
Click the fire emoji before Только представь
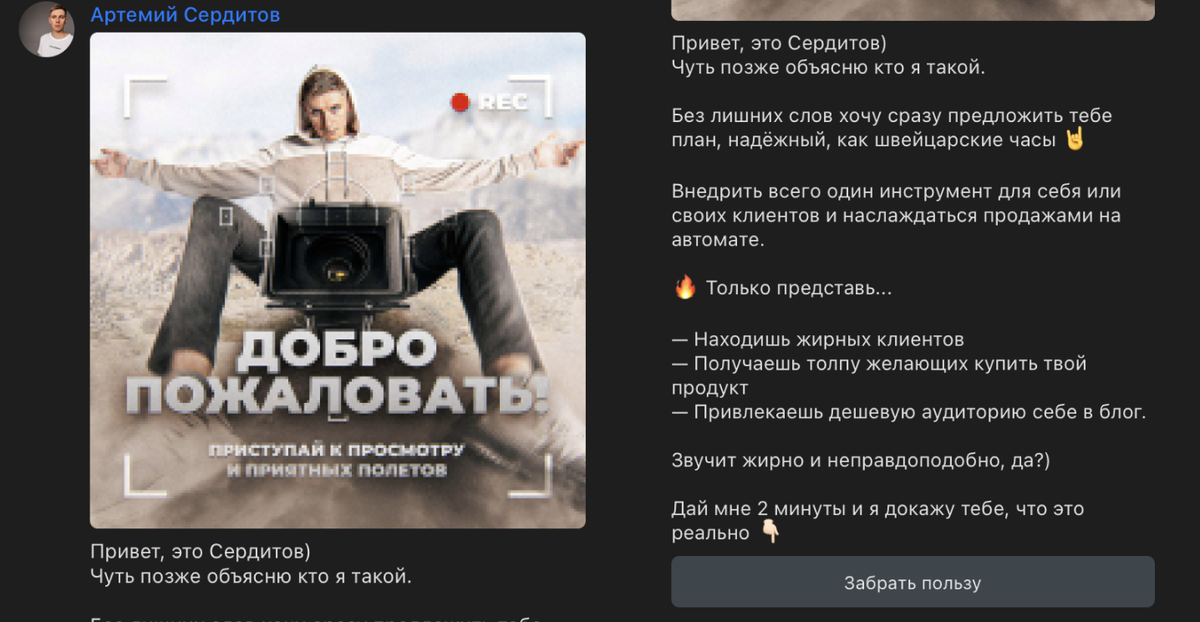coord(684,288)
